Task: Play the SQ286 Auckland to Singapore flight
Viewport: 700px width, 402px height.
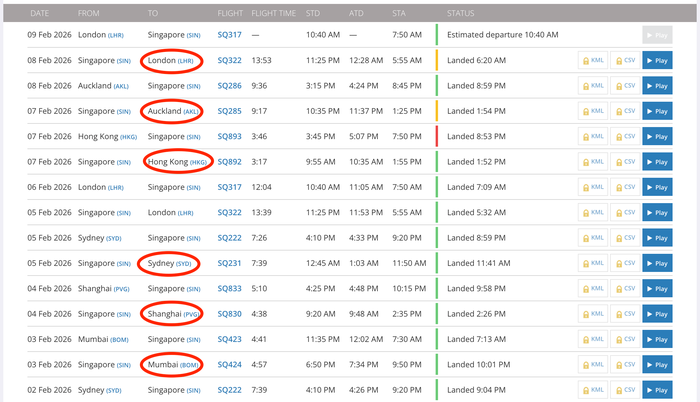Action: (657, 86)
